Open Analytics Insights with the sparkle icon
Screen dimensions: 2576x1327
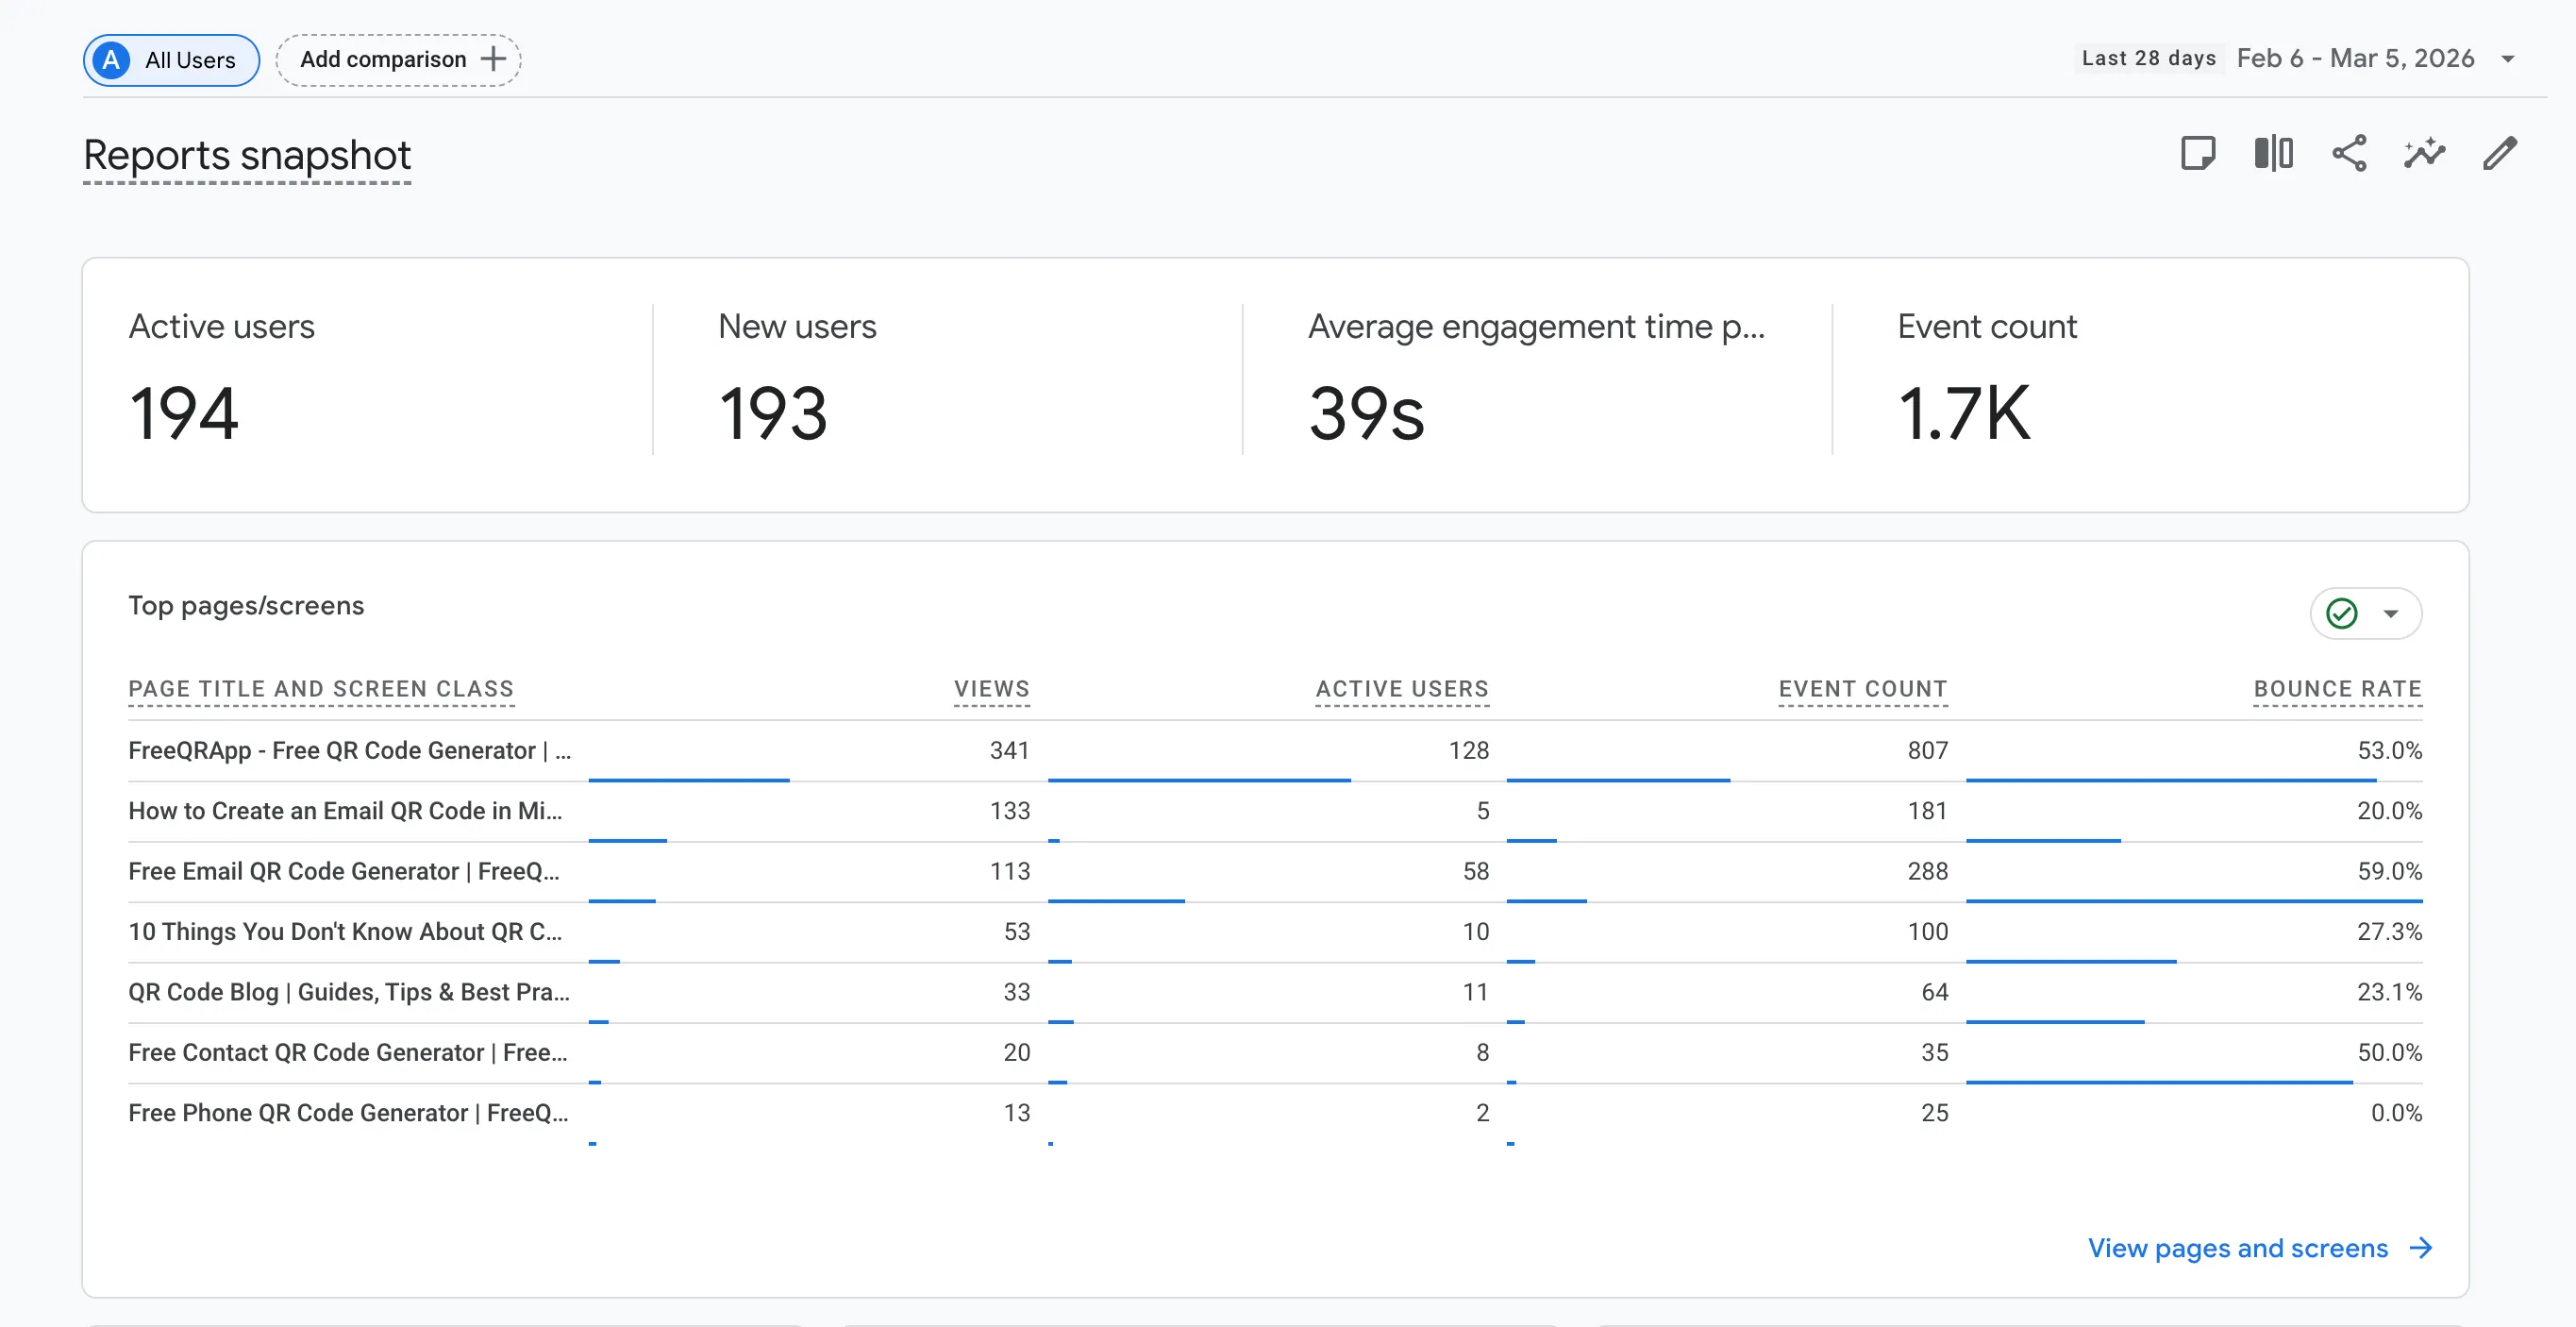[x=2424, y=153]
